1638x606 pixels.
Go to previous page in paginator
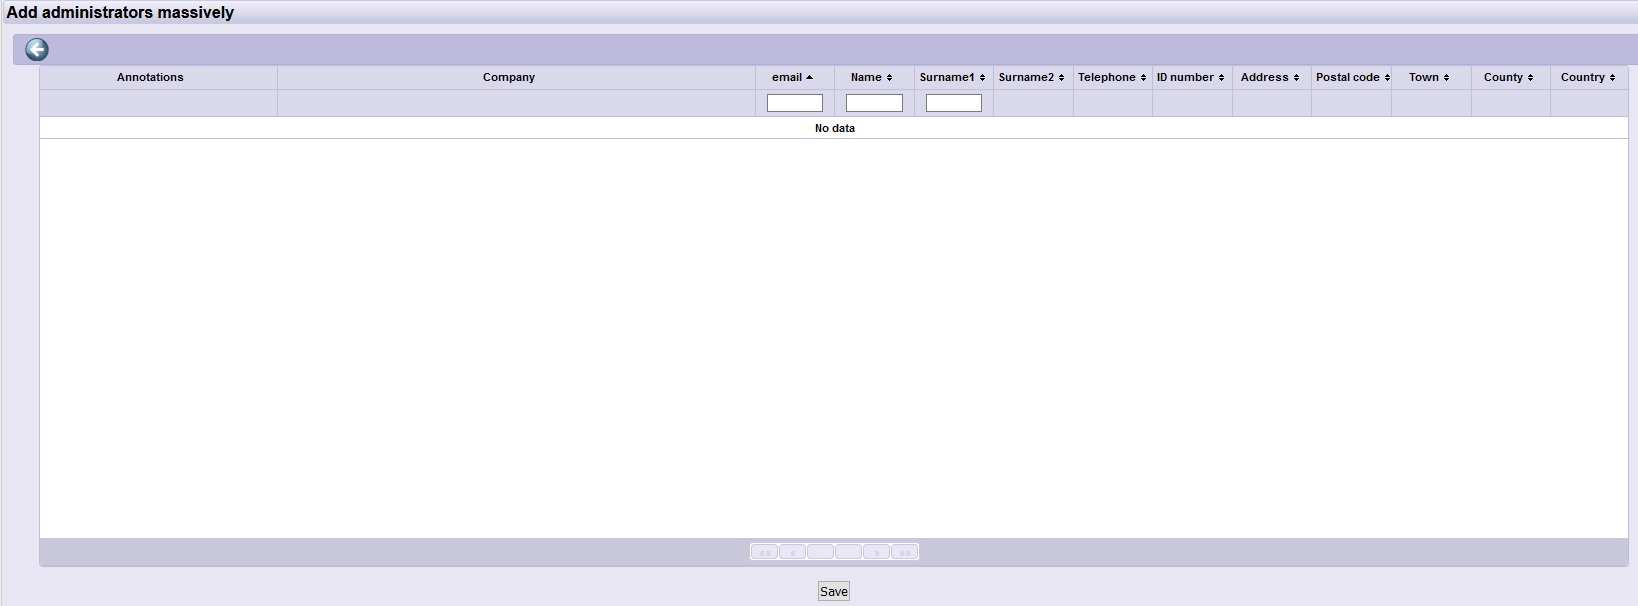(x=792, y=552)
